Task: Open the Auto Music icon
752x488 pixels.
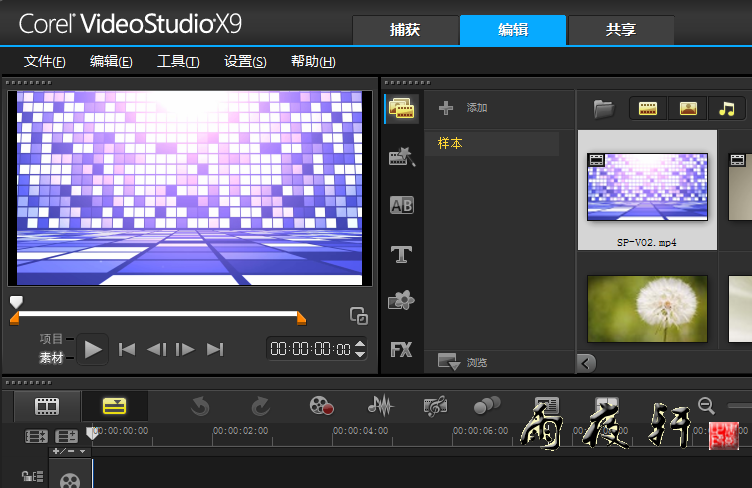Action: pos(435,405)
